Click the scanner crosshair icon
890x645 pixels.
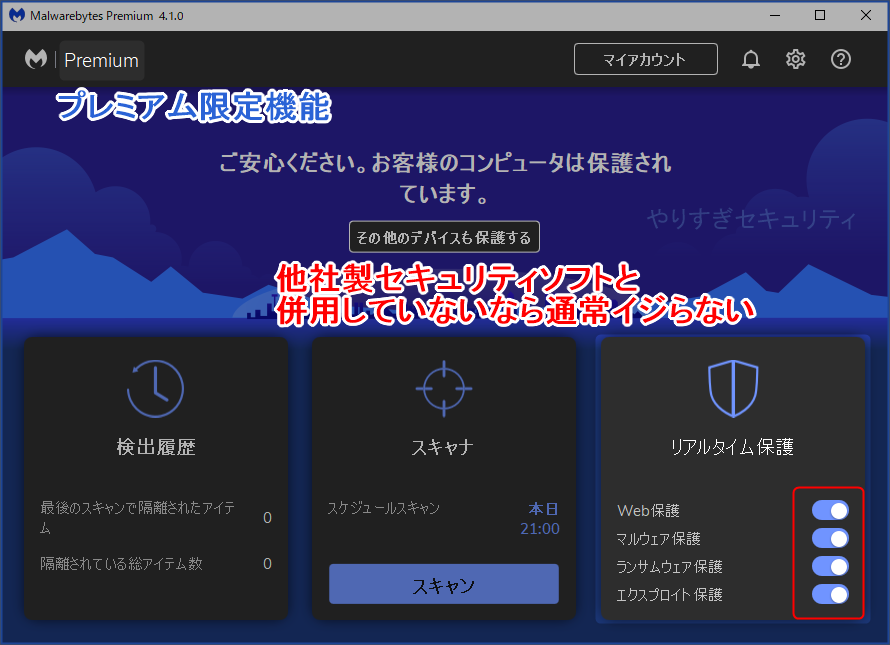[444, 389]
